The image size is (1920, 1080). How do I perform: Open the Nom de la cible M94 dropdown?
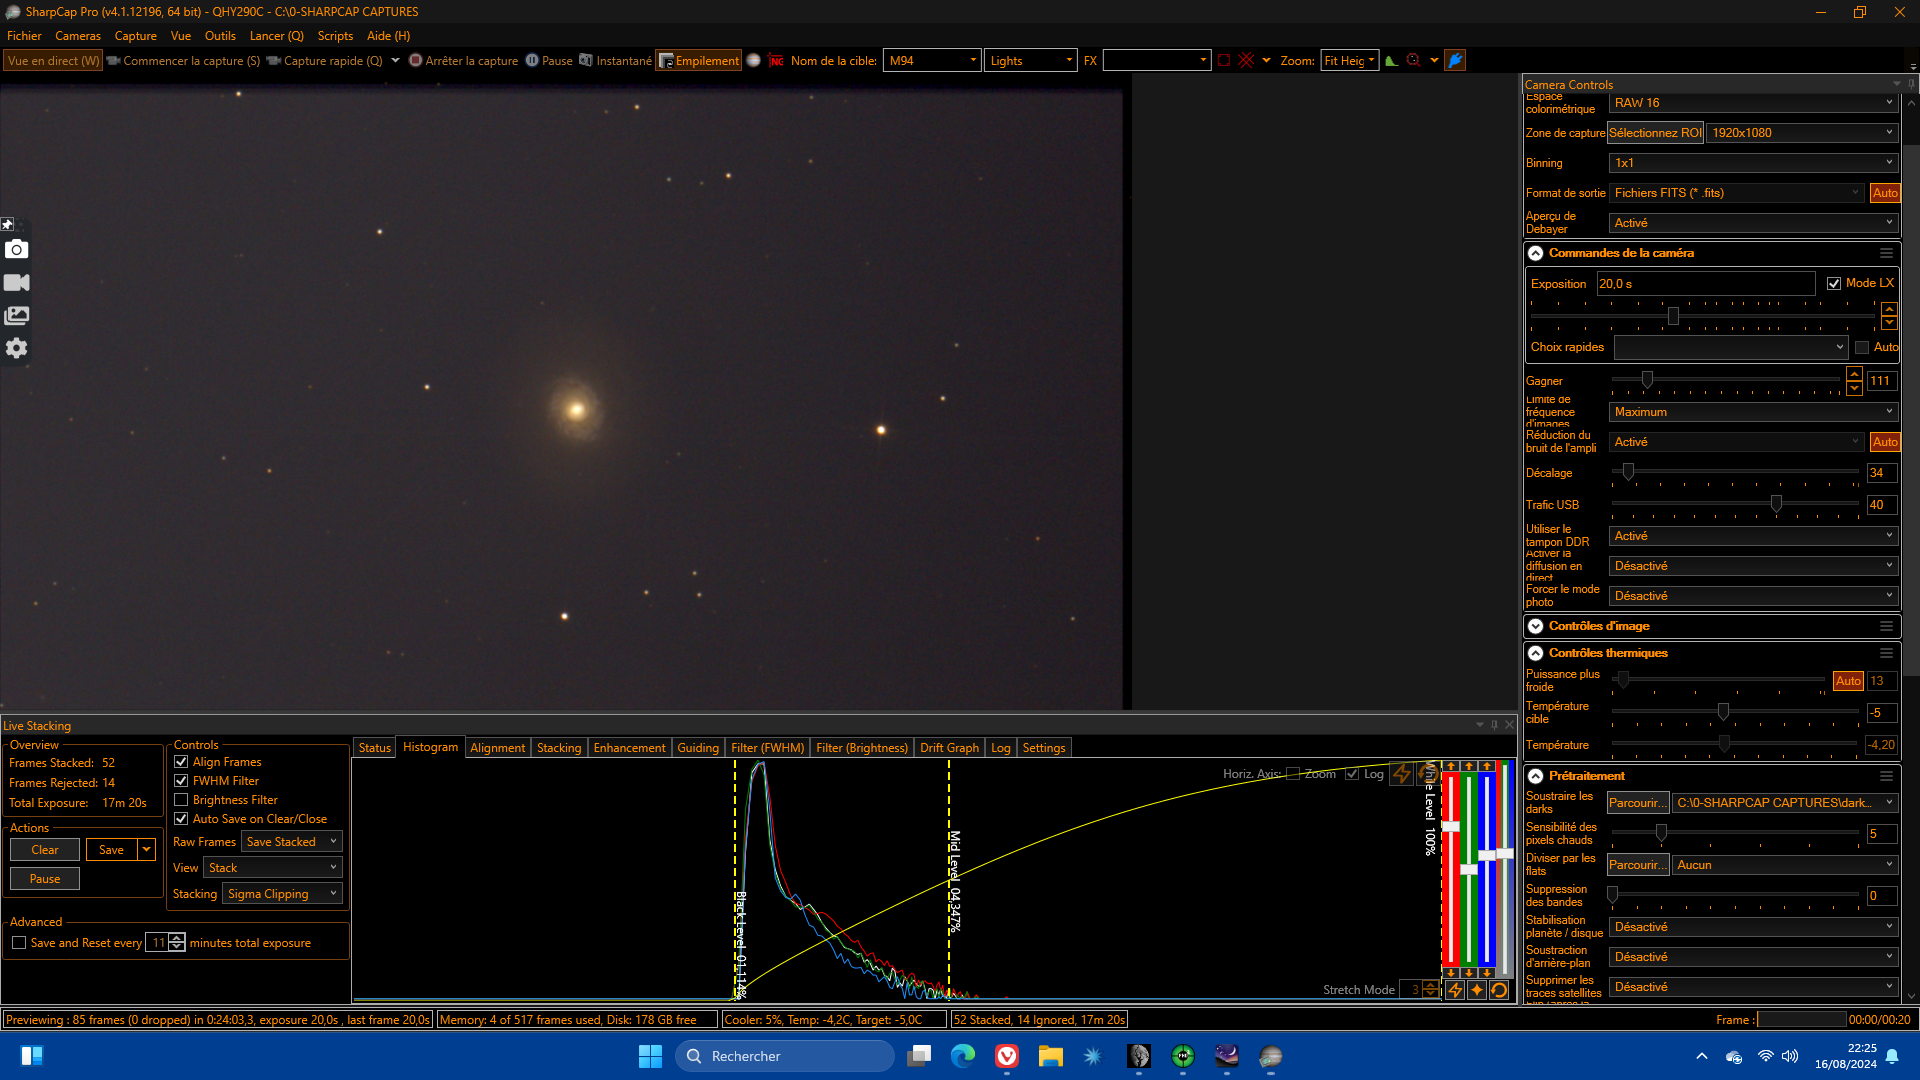point(931,61)
